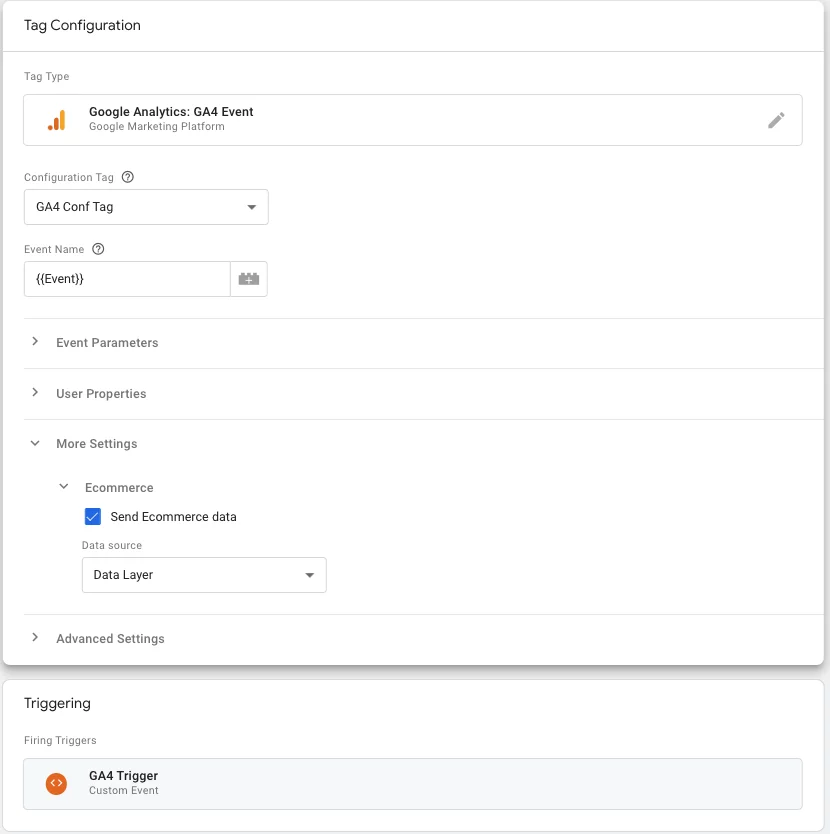Select GA4 Conf Tag in the combo box
Screen dimensions: 830x834
click(x=146, y=207)
